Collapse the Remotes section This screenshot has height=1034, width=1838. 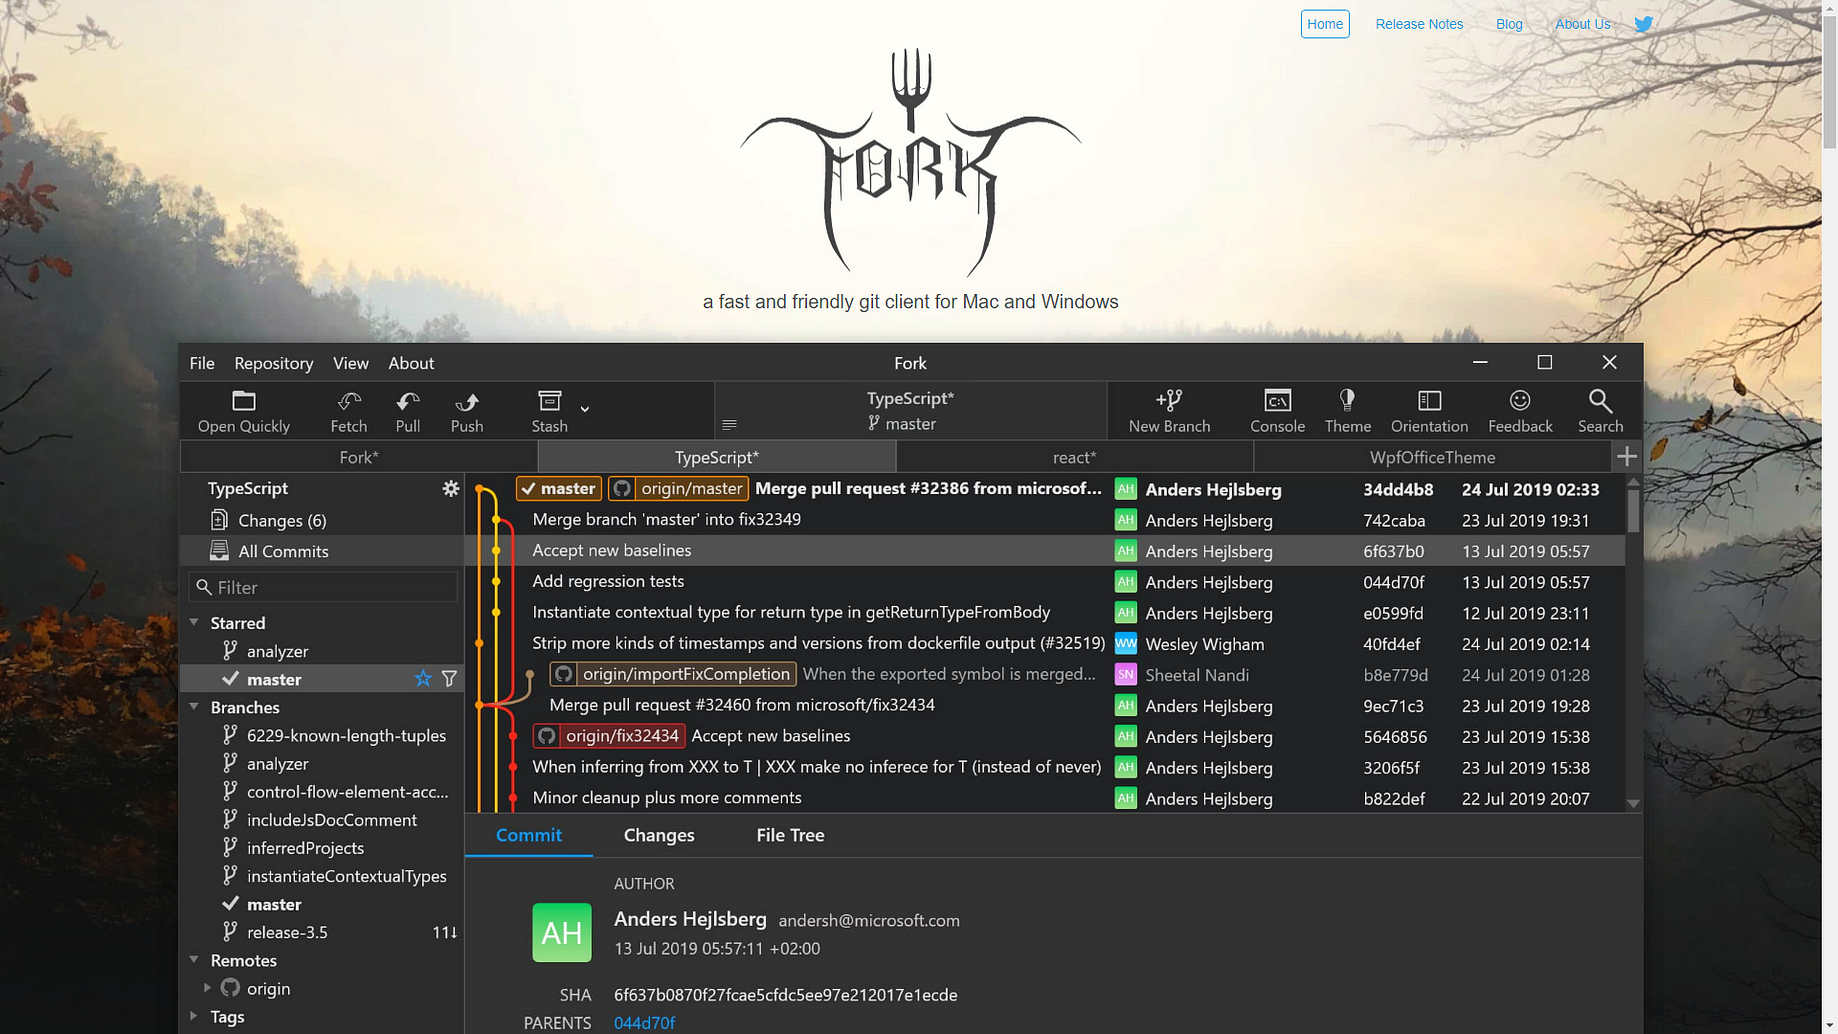coord(194,959)
